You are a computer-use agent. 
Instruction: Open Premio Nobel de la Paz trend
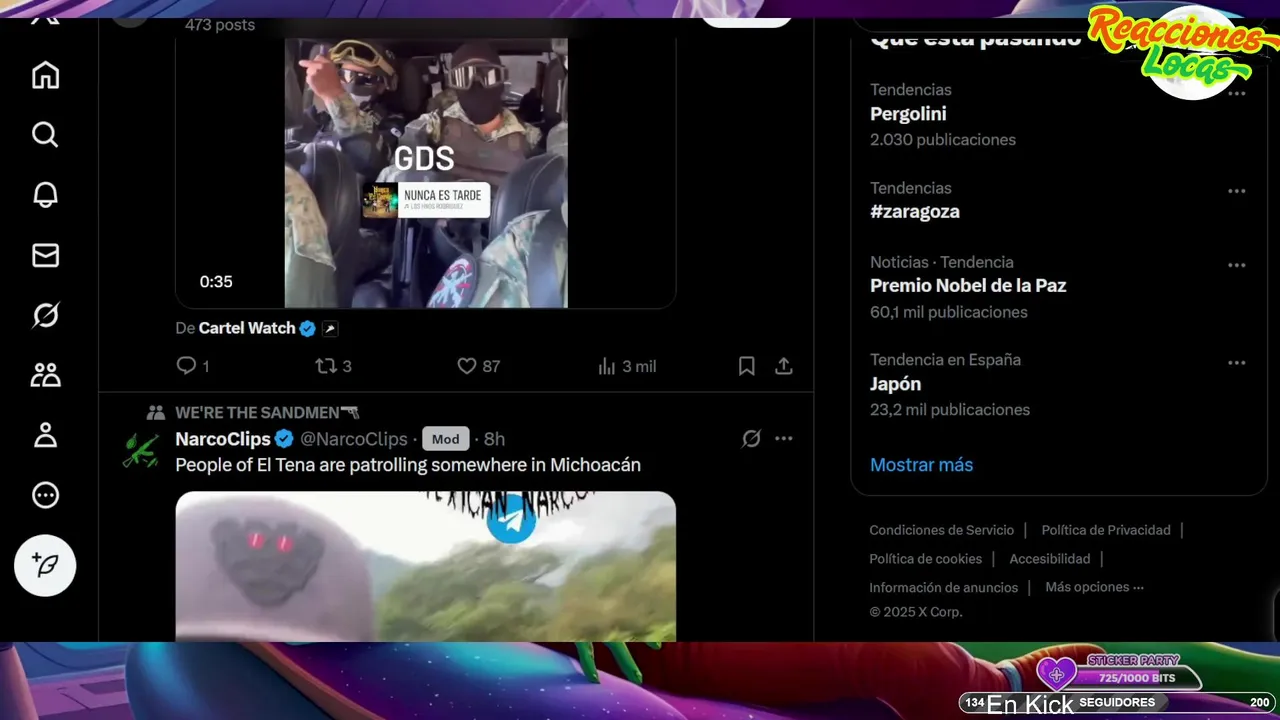click(x=968, y=286)
